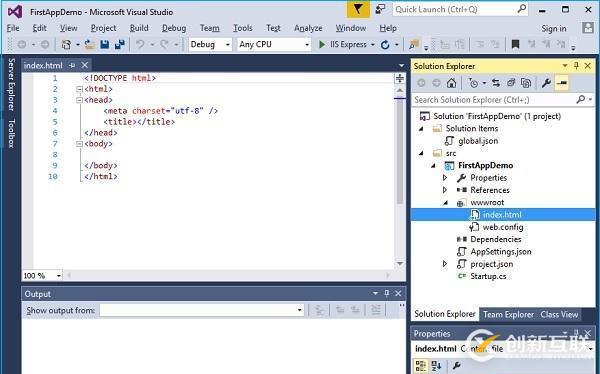Click the Refresh browser icon
Image resolution: width=600 pixels, height=374 pixels.
pos(385,45)
